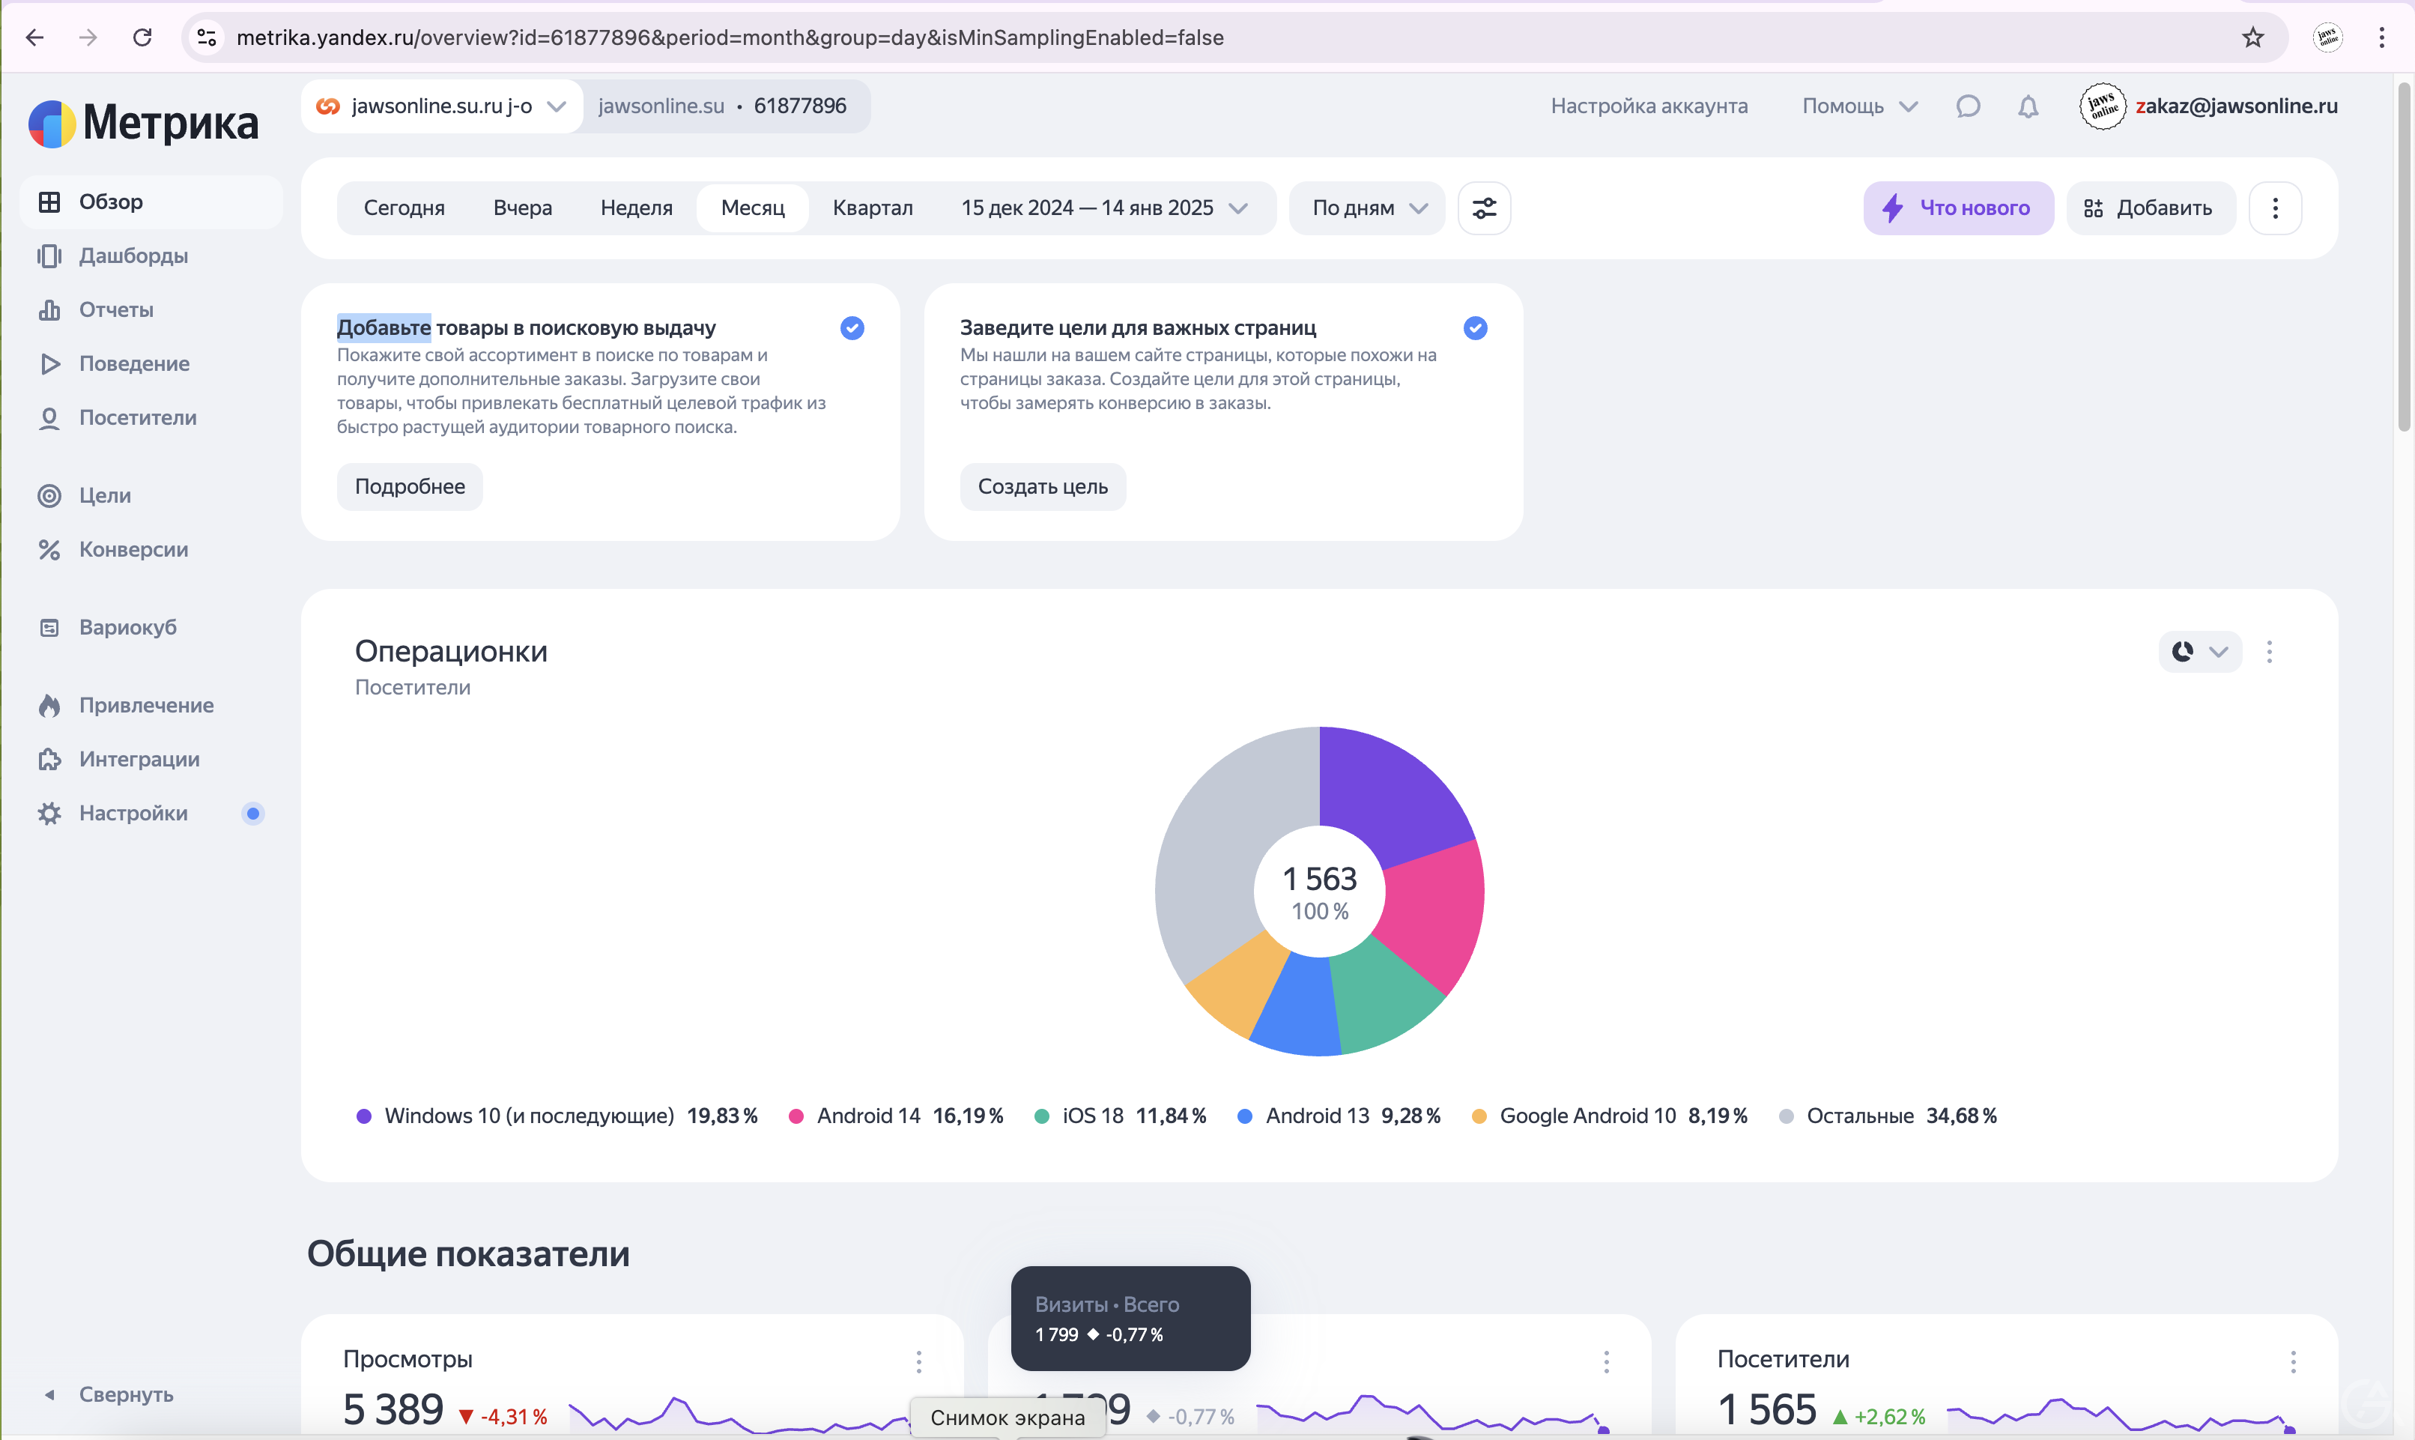Image resolution: width=2415 pixels, height=1440 pixels.
Task: Open Визиты widget three-dot menu
Action: coord(1606,1362)
